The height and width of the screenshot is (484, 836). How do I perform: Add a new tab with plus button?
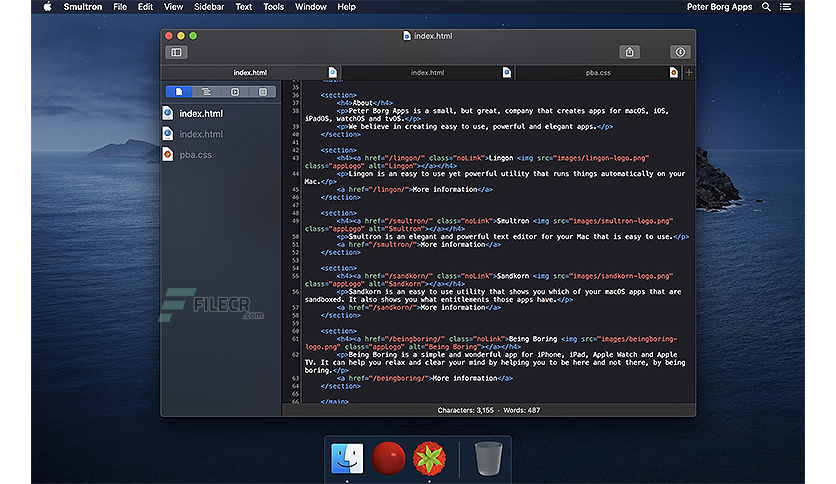click(x=689, y=72)
